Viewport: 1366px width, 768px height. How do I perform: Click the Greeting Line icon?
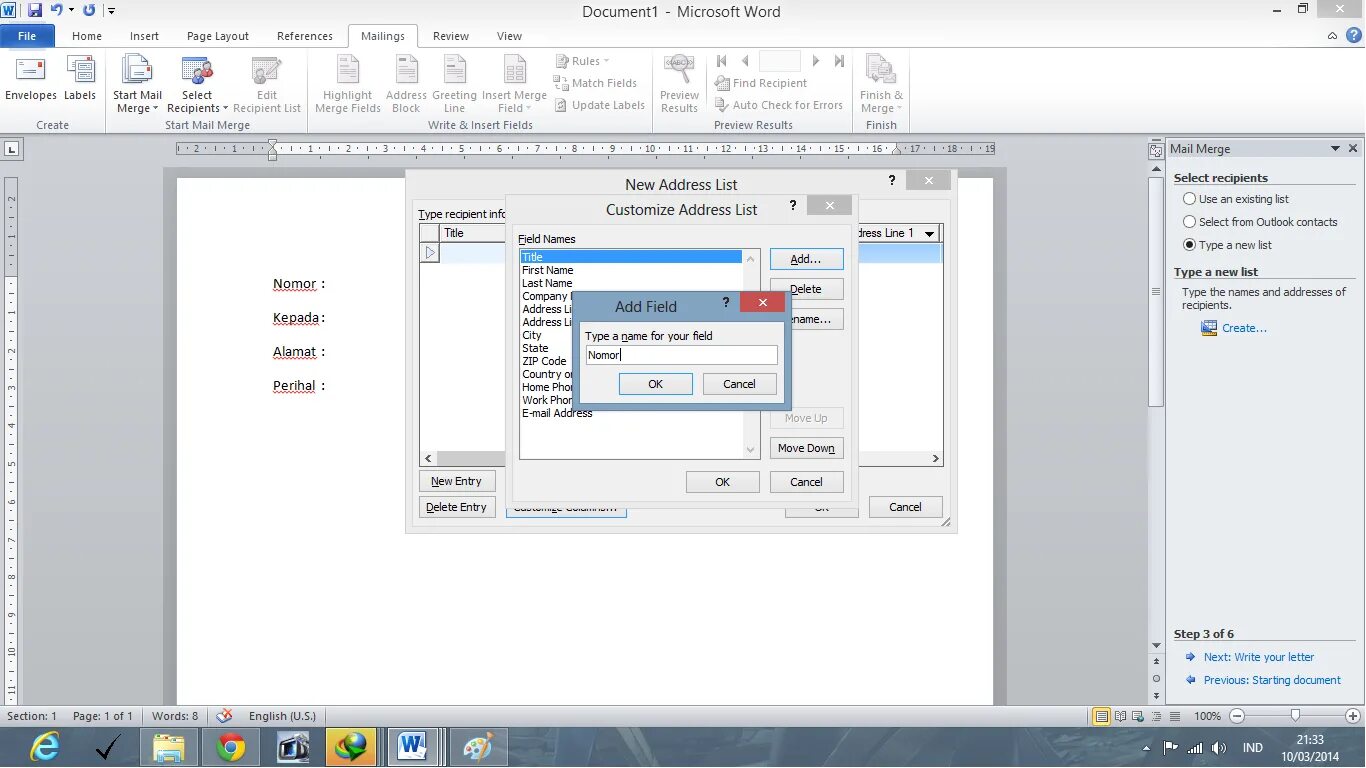pos(454,84)
